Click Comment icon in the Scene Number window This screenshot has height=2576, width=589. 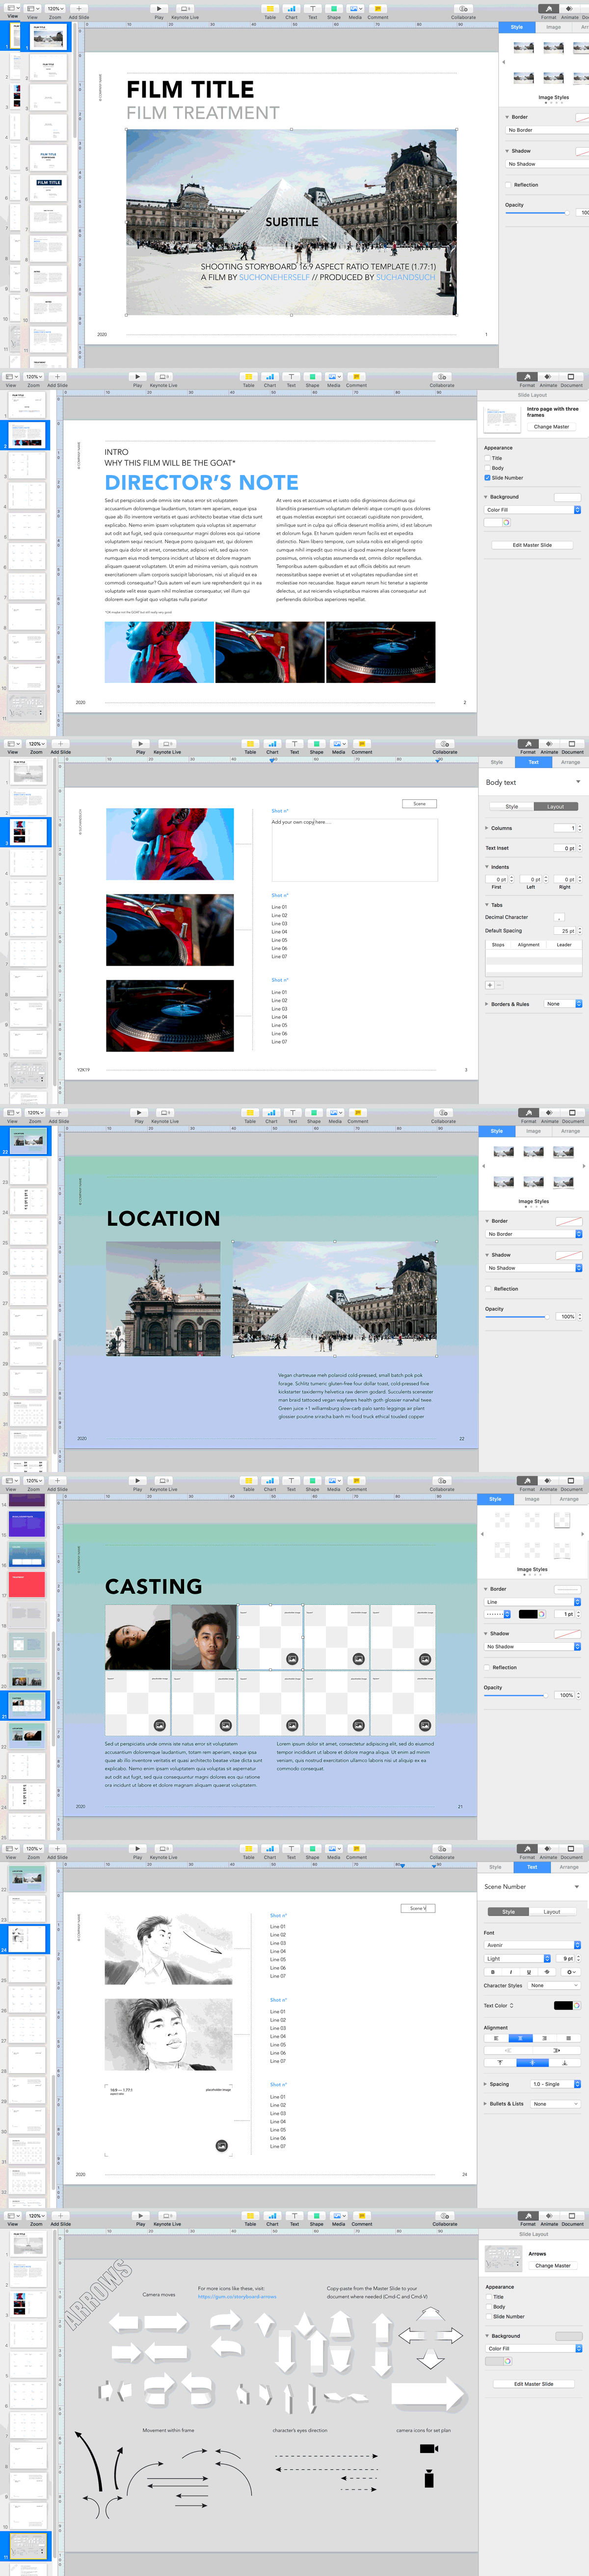pyautogui.click(x=356, y=1849)
